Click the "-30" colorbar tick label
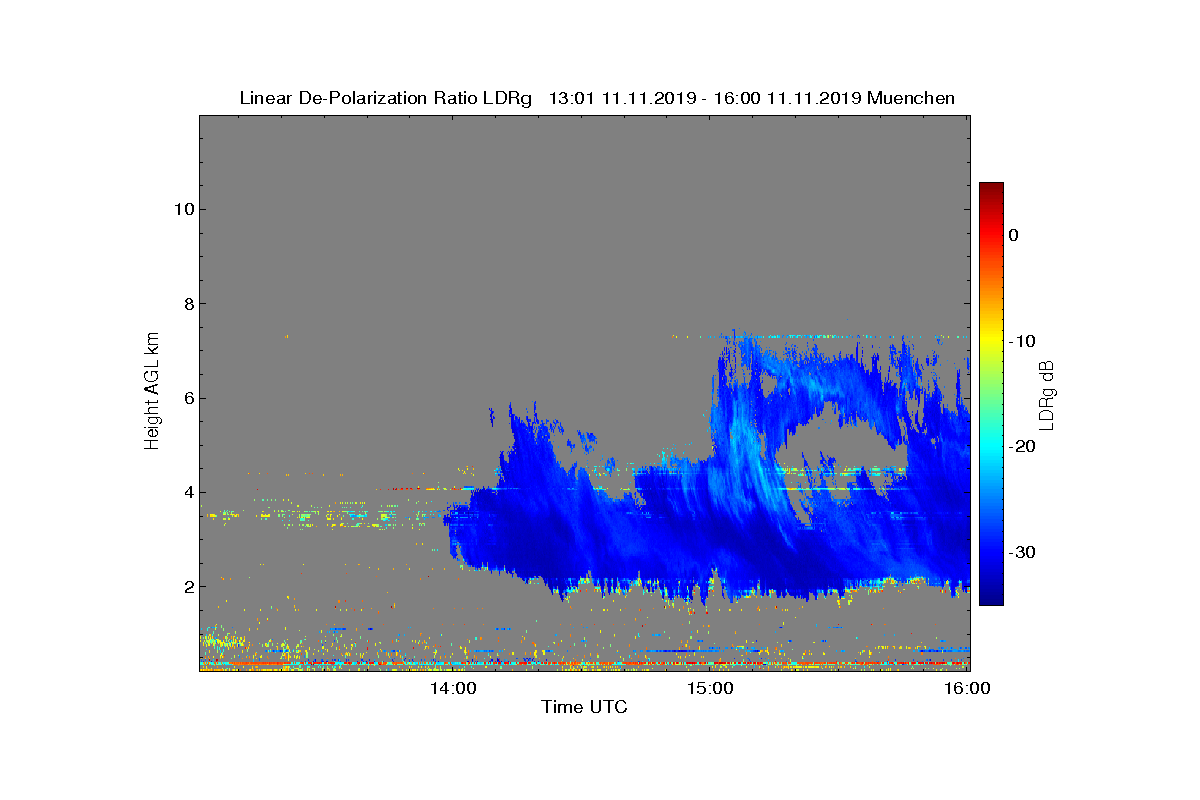1200x800 pixels. [1021, 552]
